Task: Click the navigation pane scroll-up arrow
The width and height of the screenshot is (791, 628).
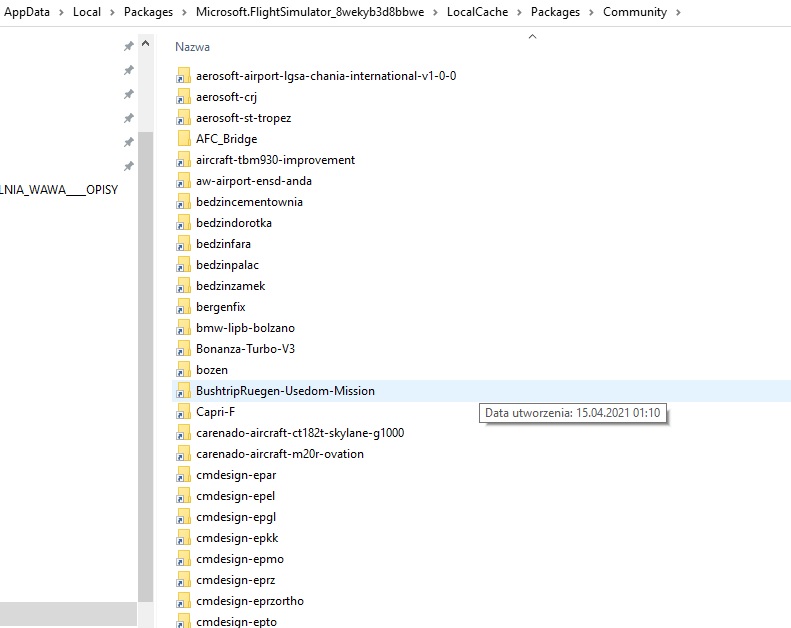Action: tap(145, 44)
